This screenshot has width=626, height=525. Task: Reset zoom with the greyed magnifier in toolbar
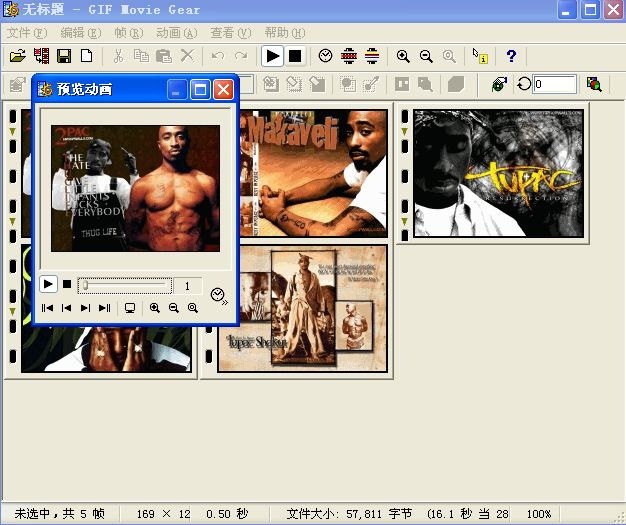point(449,56)
